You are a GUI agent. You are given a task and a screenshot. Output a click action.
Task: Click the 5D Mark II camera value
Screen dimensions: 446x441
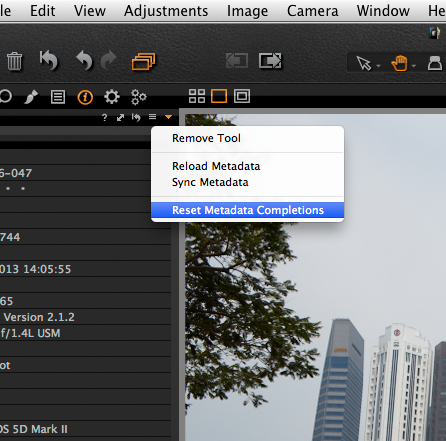pyautogui.click(x=34, y=429)
